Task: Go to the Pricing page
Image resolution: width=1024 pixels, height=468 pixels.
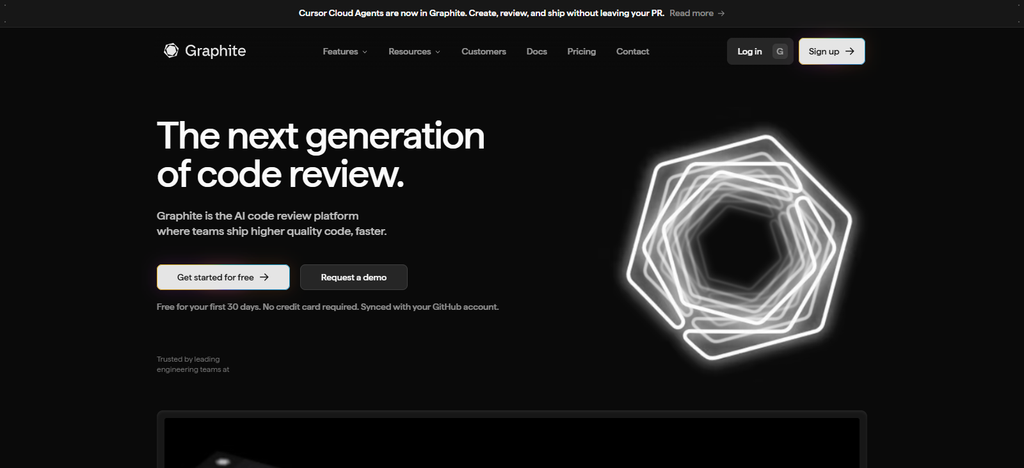Action: pos(581,52)
